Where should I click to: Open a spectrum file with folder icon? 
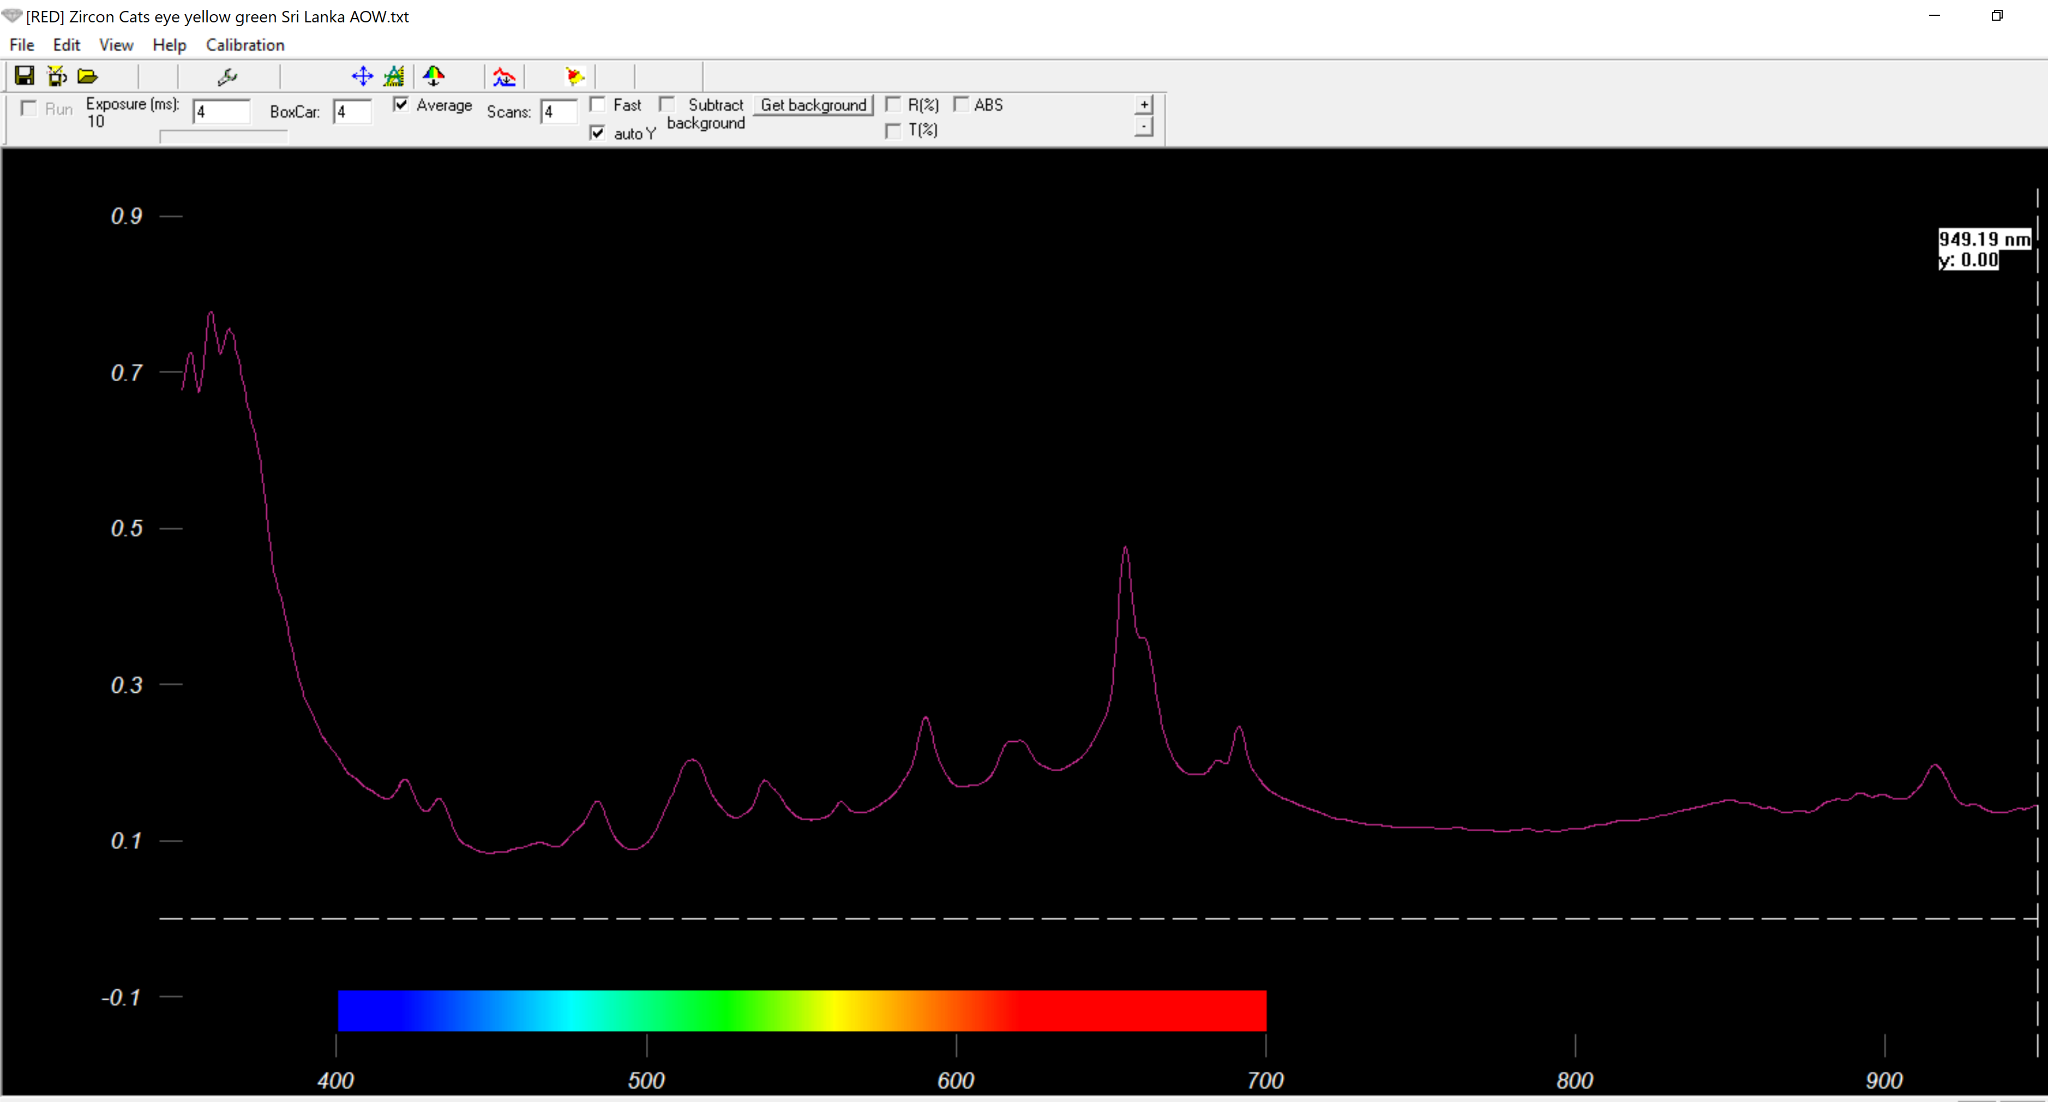coord(88,76)
